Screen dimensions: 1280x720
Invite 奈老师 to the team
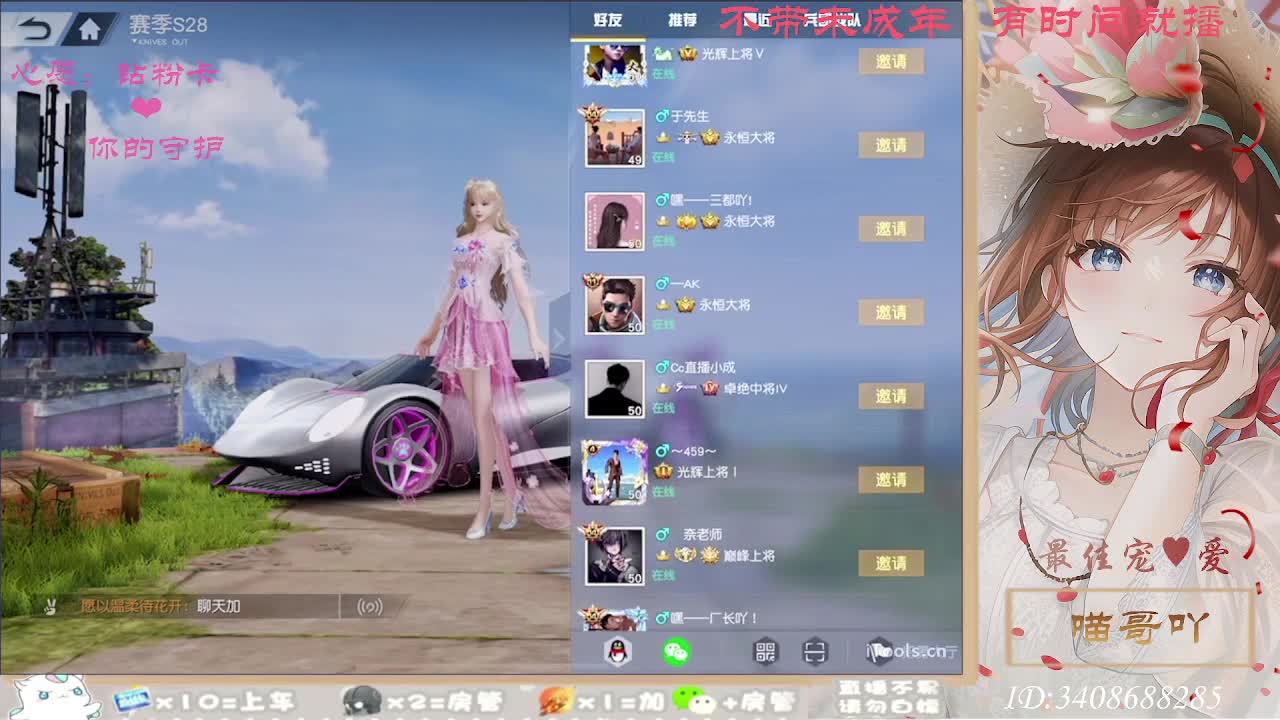tap(891, 563)
